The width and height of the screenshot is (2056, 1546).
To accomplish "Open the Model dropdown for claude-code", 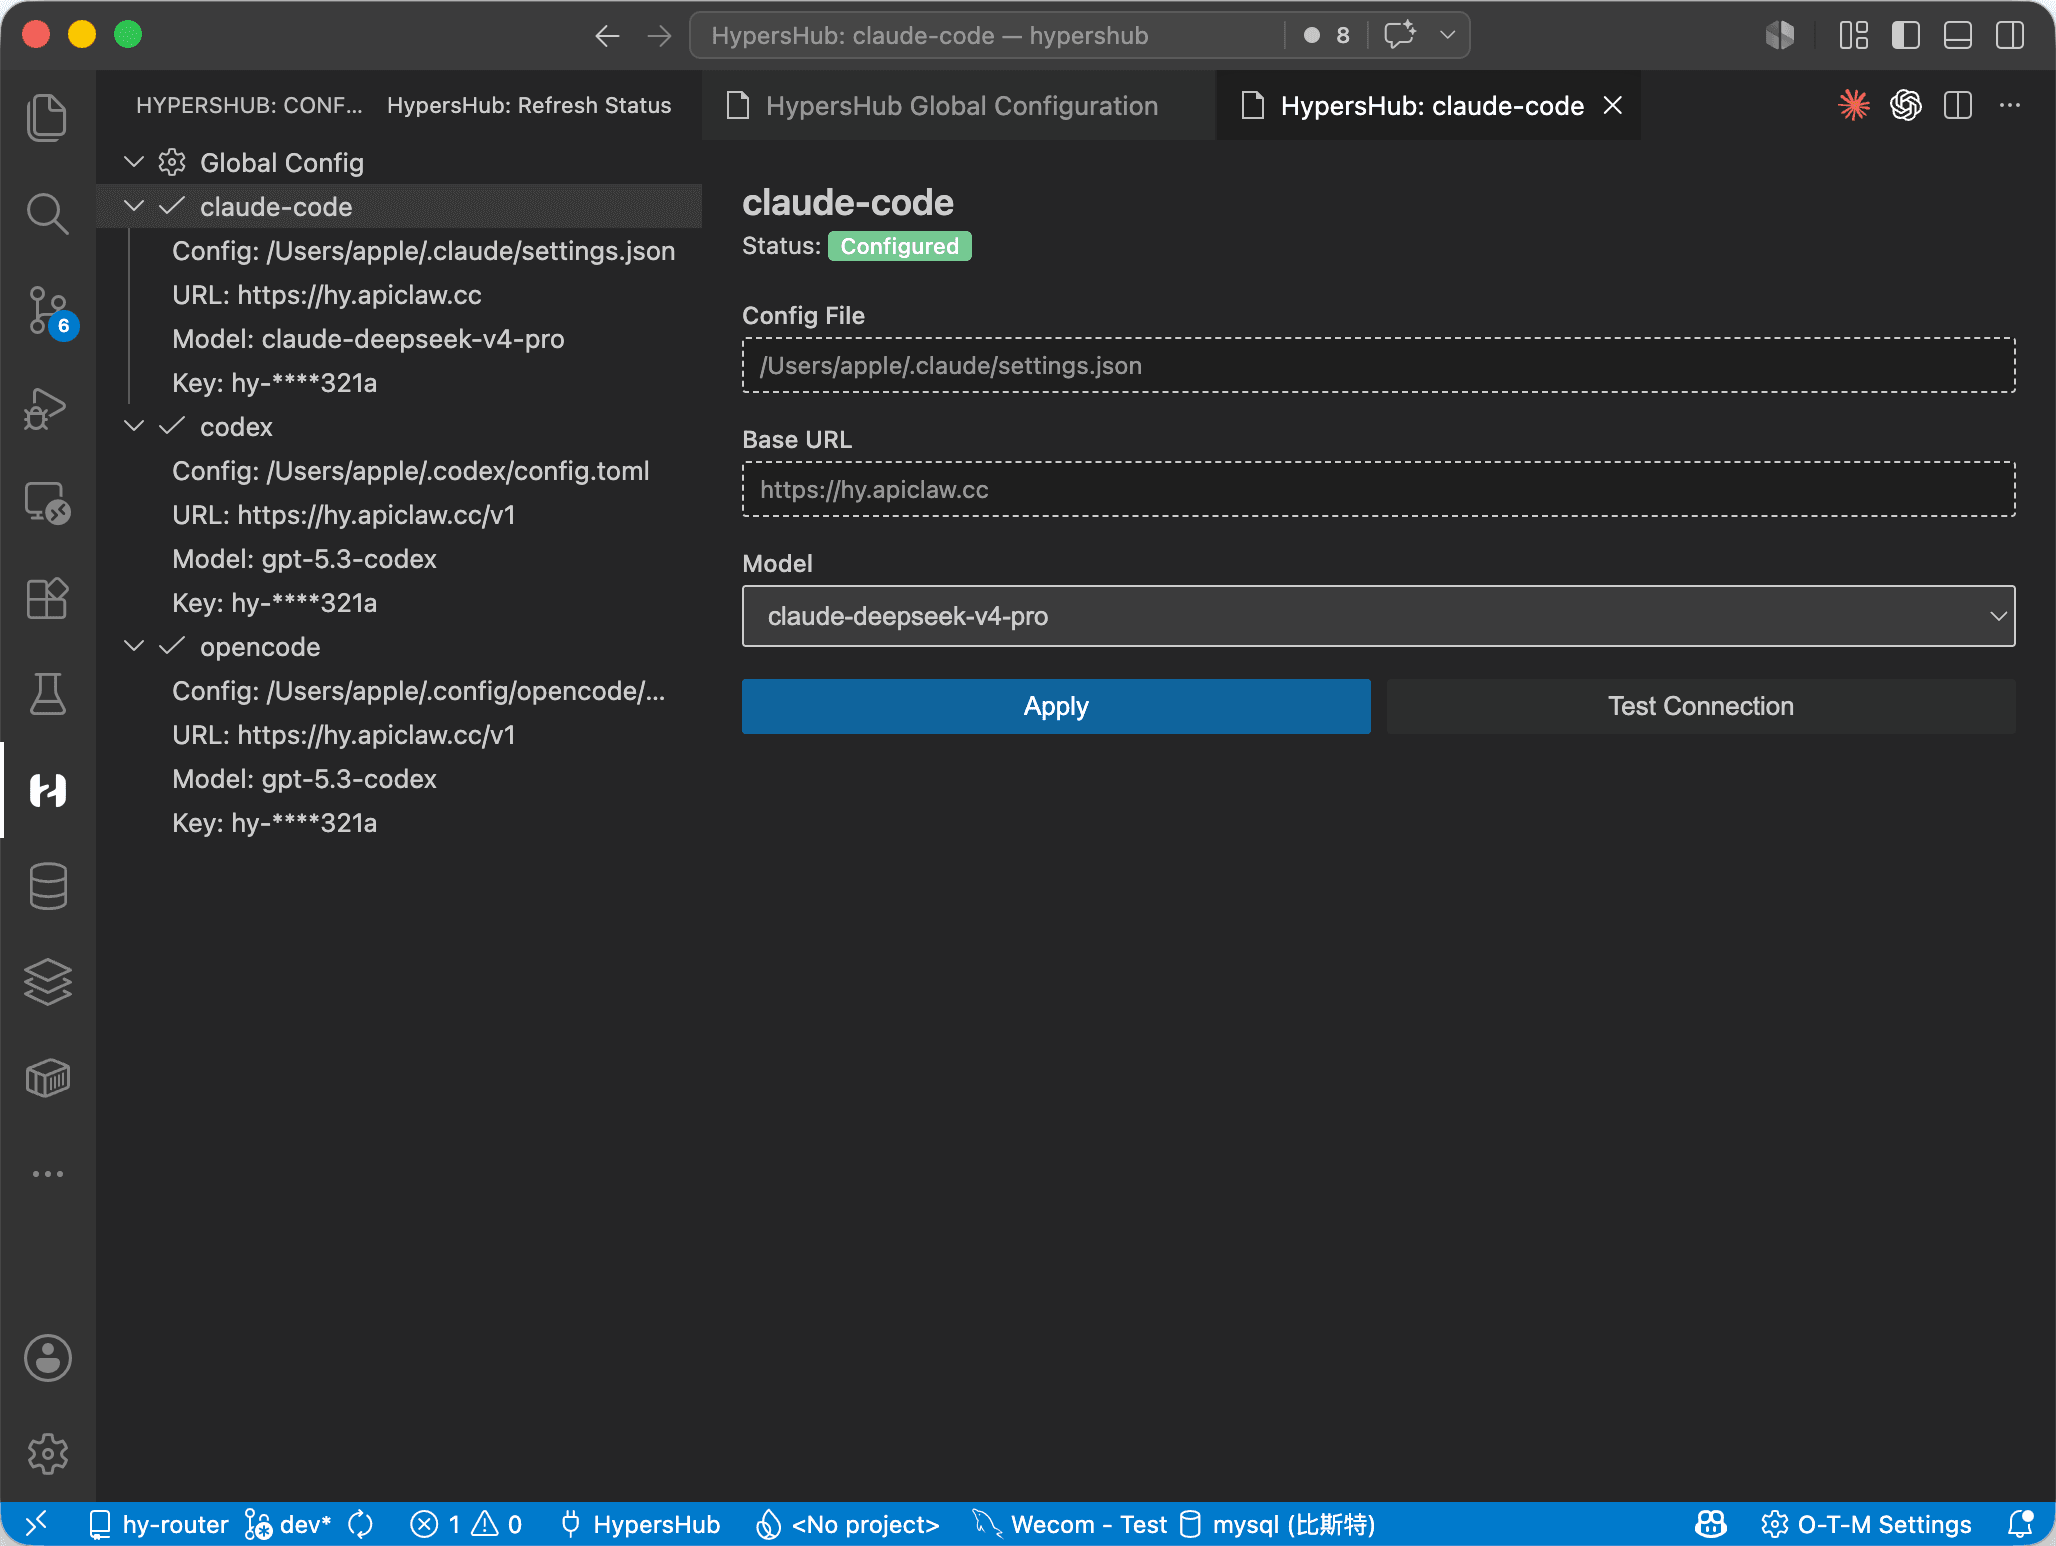I will coord(1378,616).
